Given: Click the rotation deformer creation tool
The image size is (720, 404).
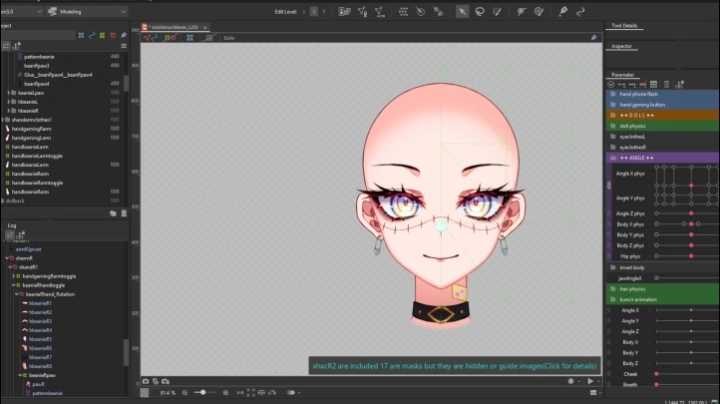Looking at the screenshot, I should 420,12.
